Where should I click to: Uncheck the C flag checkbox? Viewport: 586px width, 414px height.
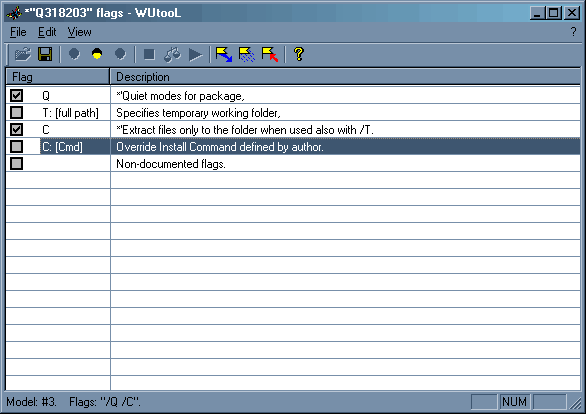point(16,130)
